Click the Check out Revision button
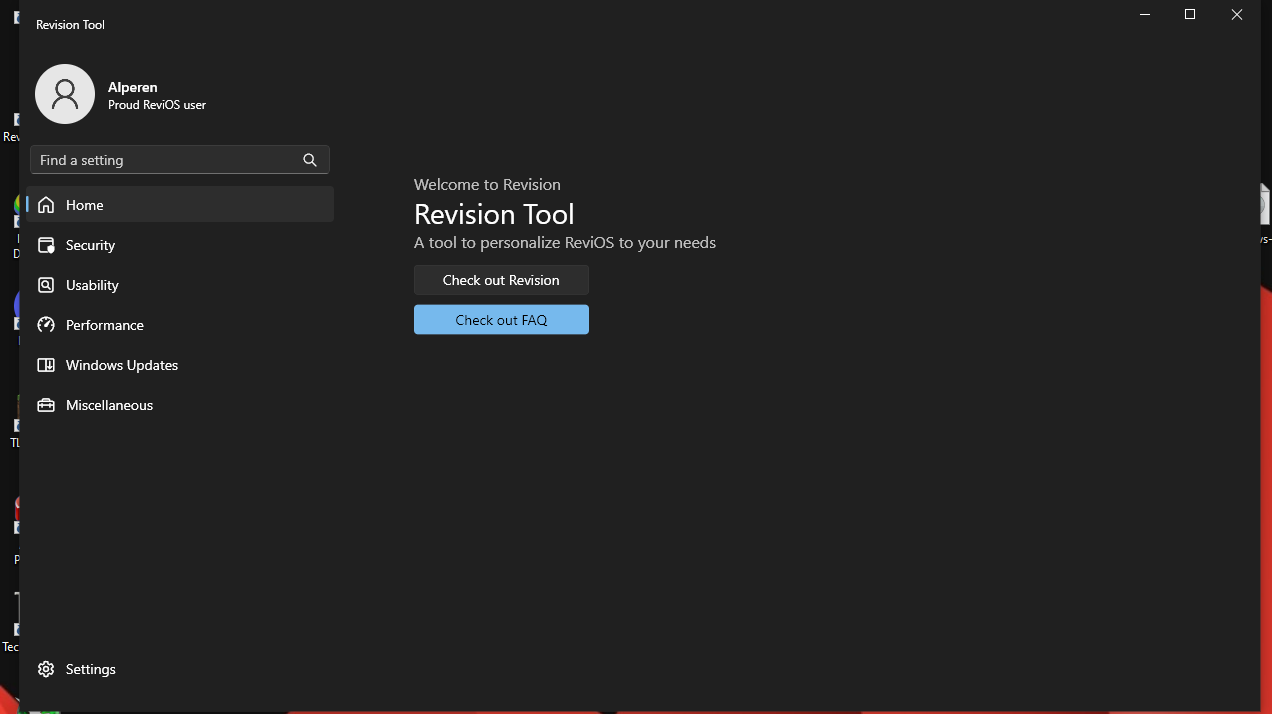Viewport: 1272px width, 714px height. coord(501,280)
